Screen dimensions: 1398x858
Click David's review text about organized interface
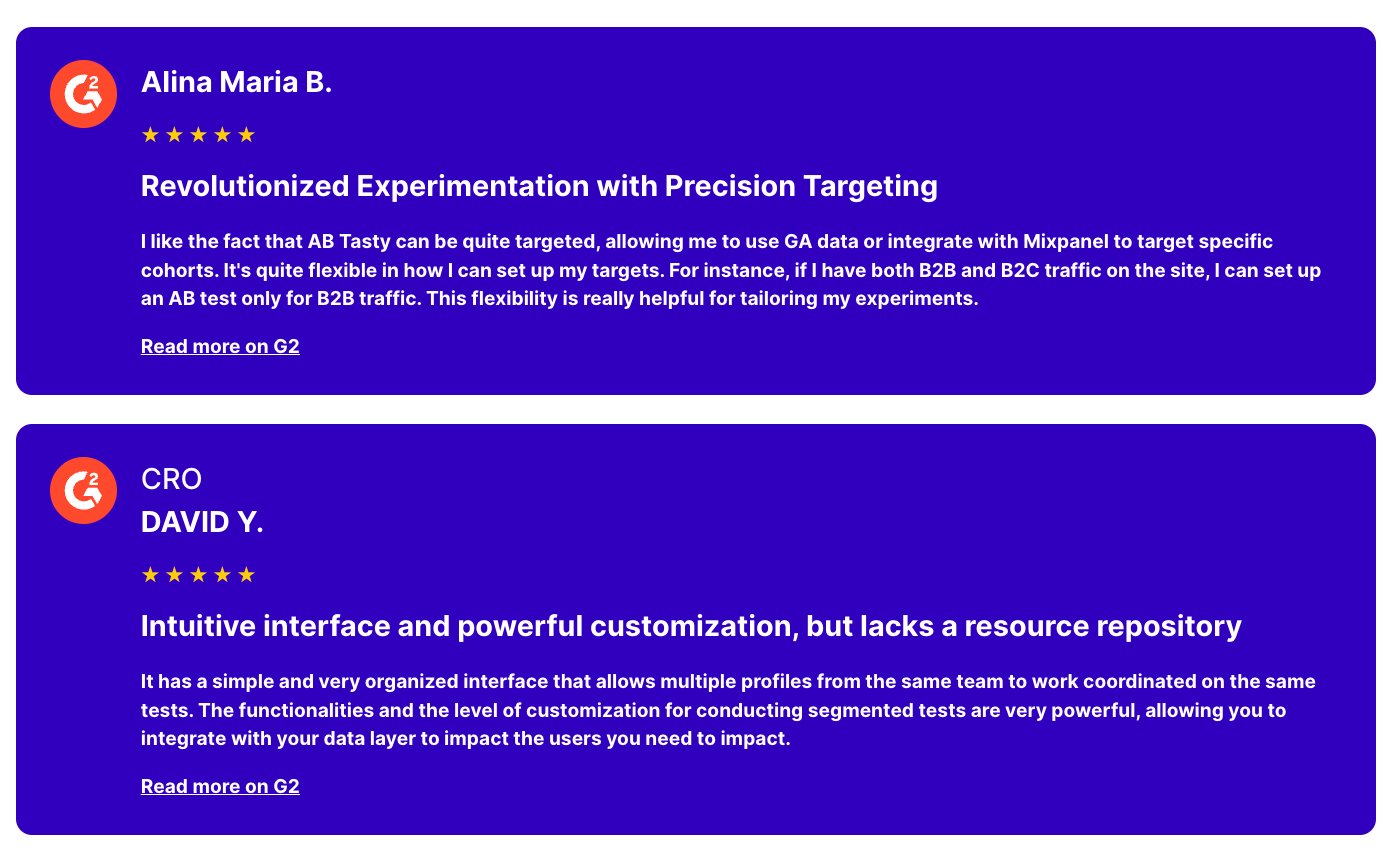[728, 711]
